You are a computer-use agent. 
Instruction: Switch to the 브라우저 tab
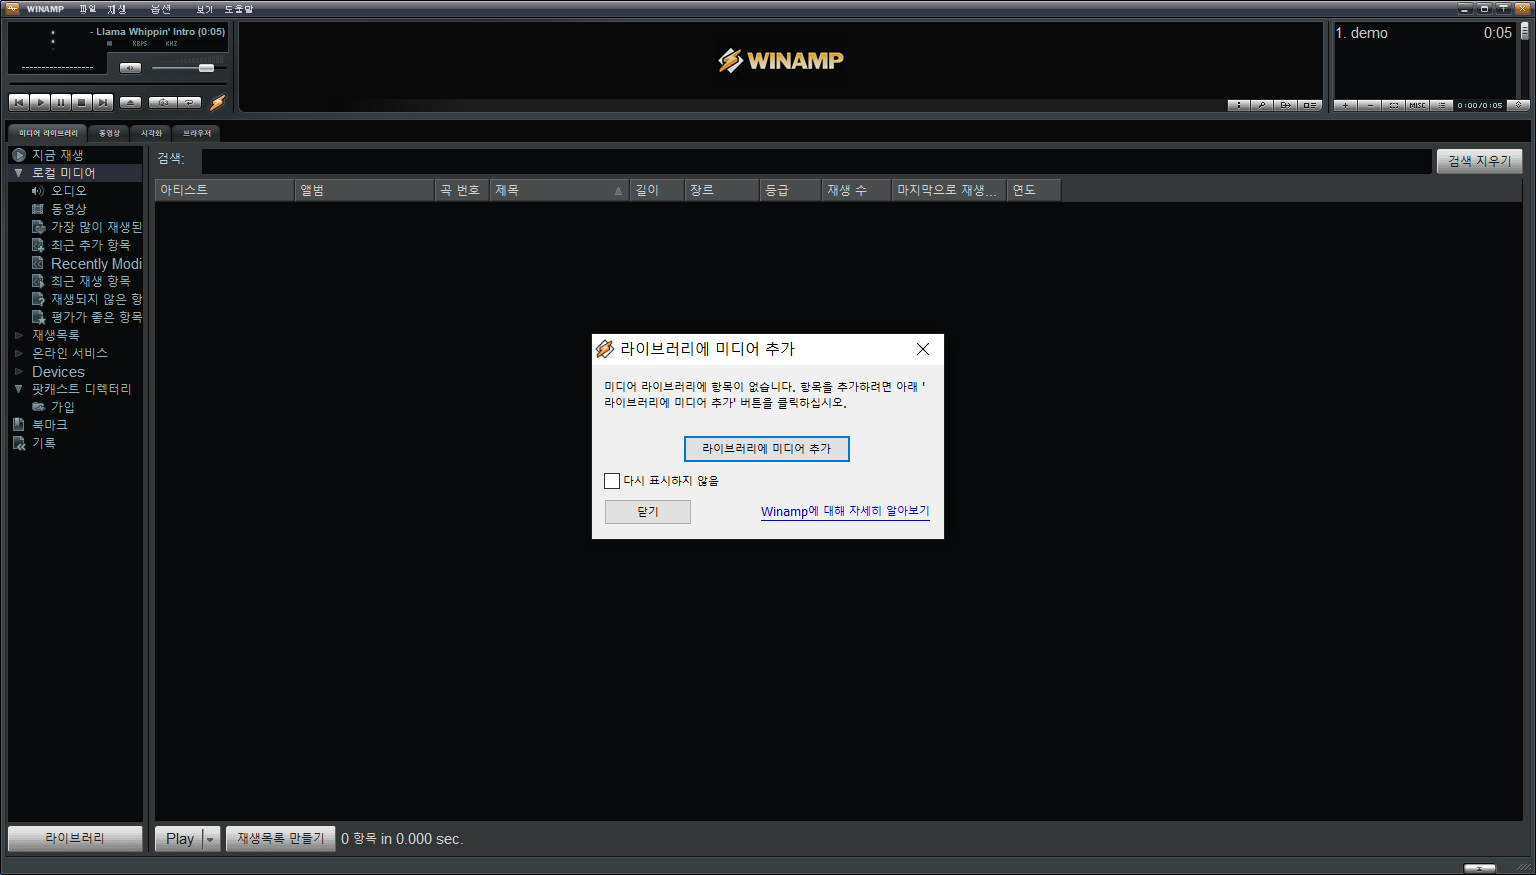197,133
